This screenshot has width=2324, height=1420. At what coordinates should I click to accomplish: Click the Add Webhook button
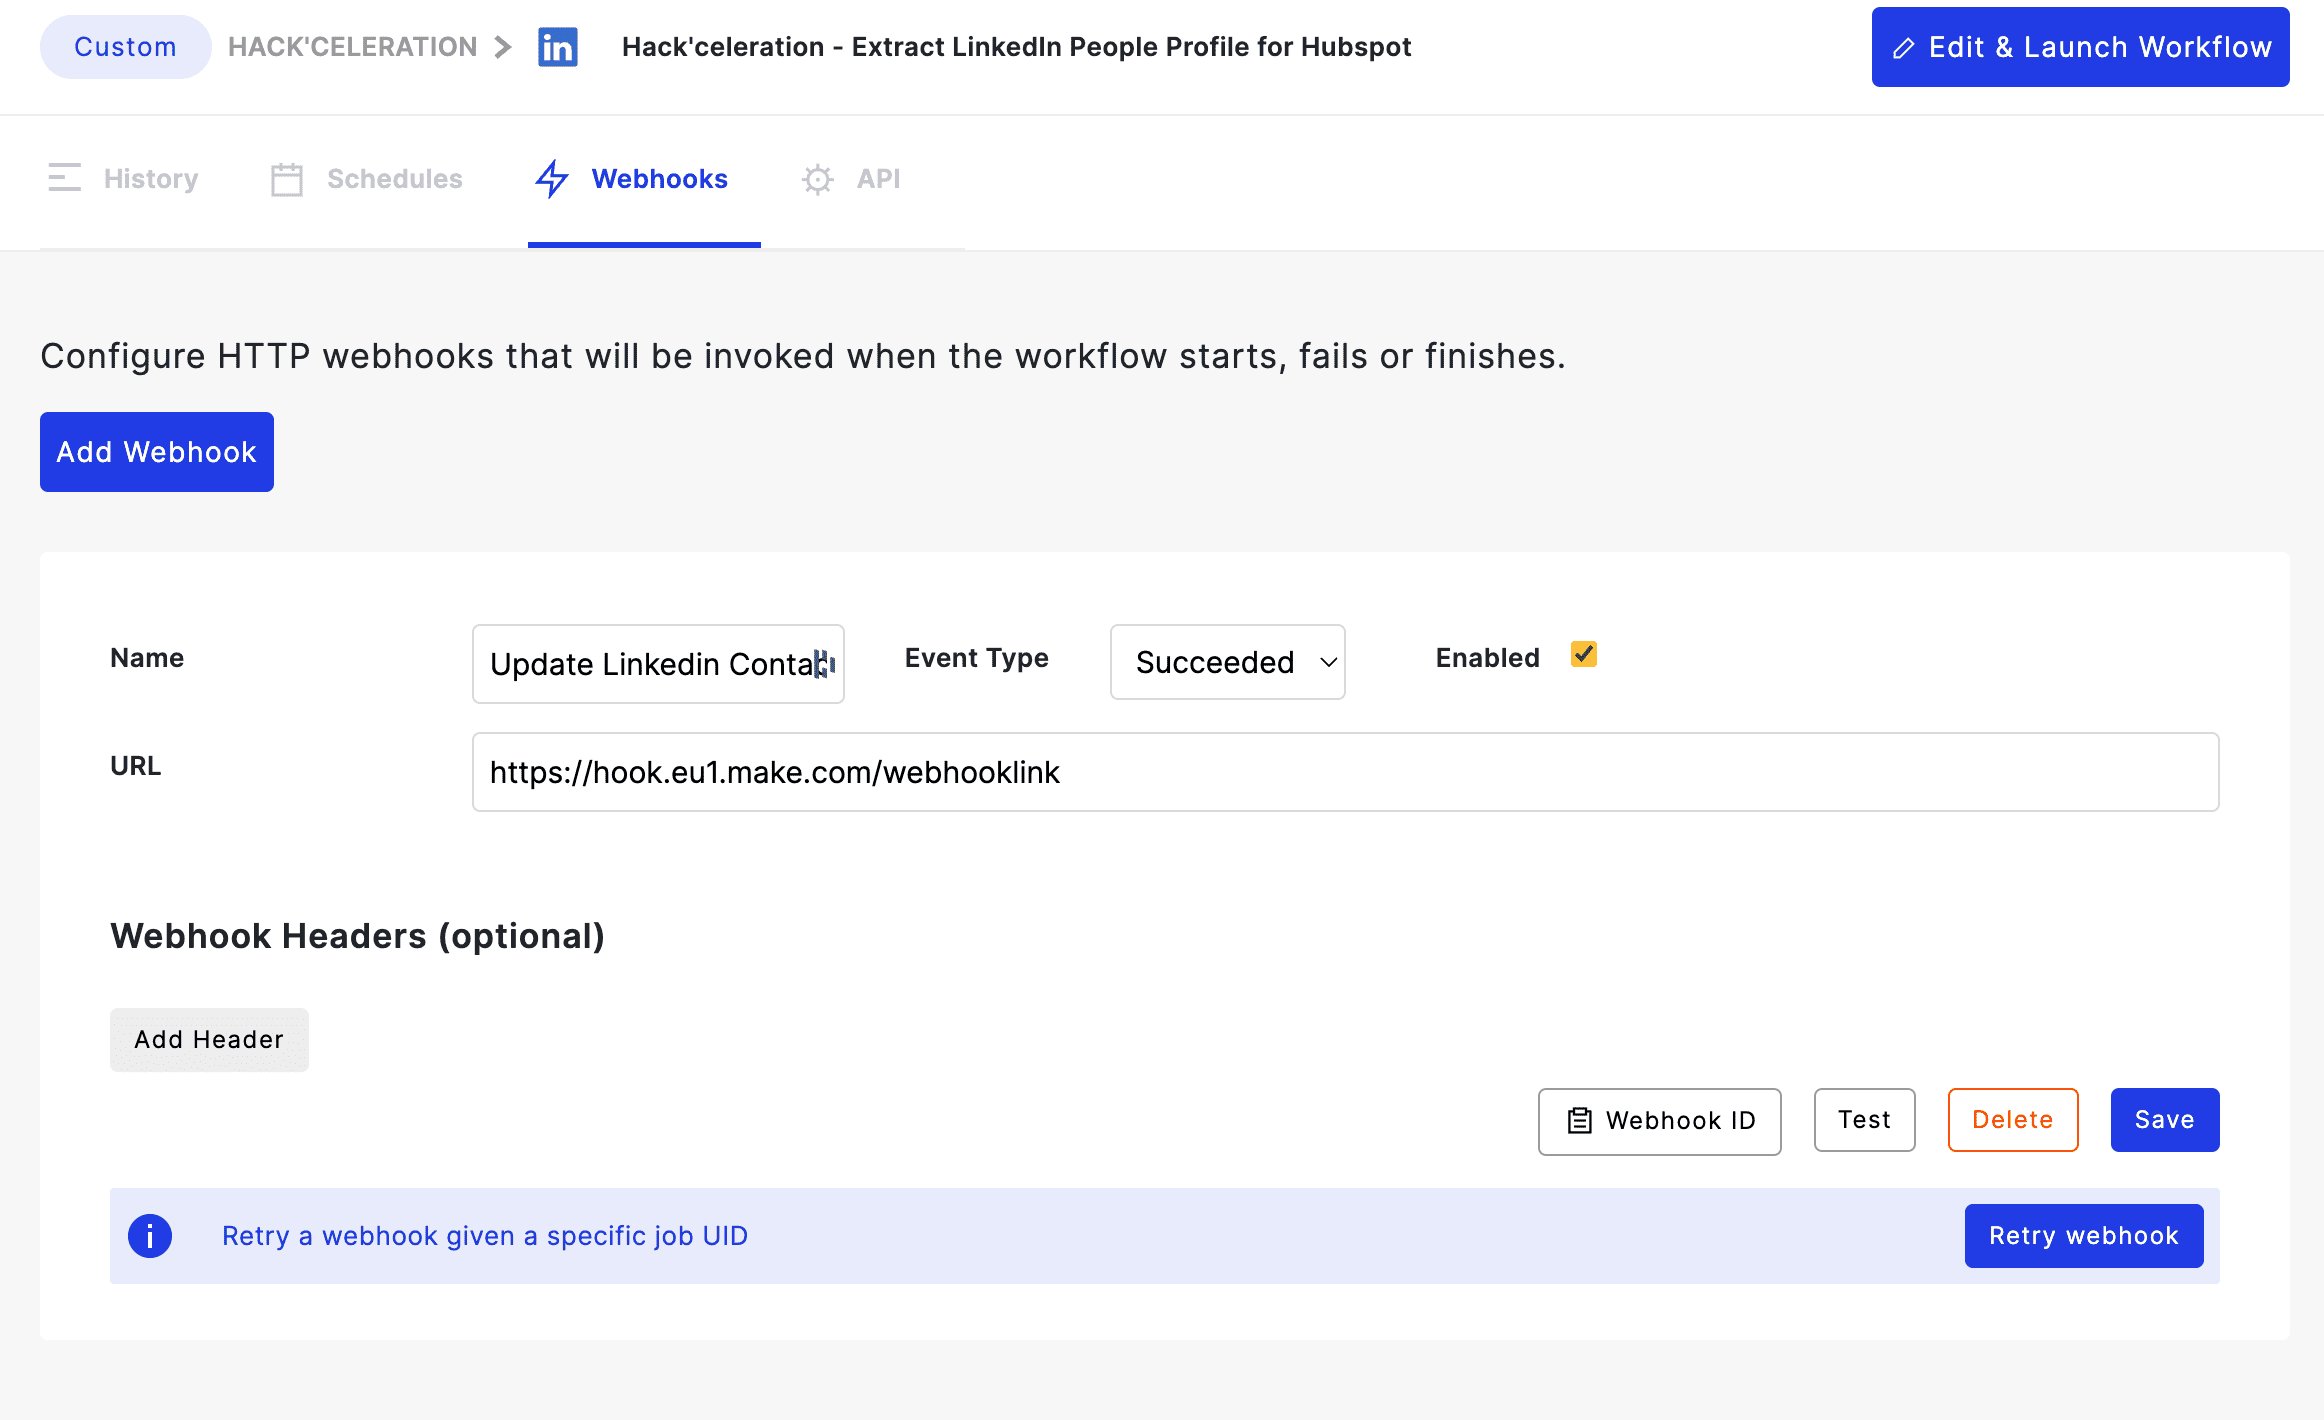[157, 452]
